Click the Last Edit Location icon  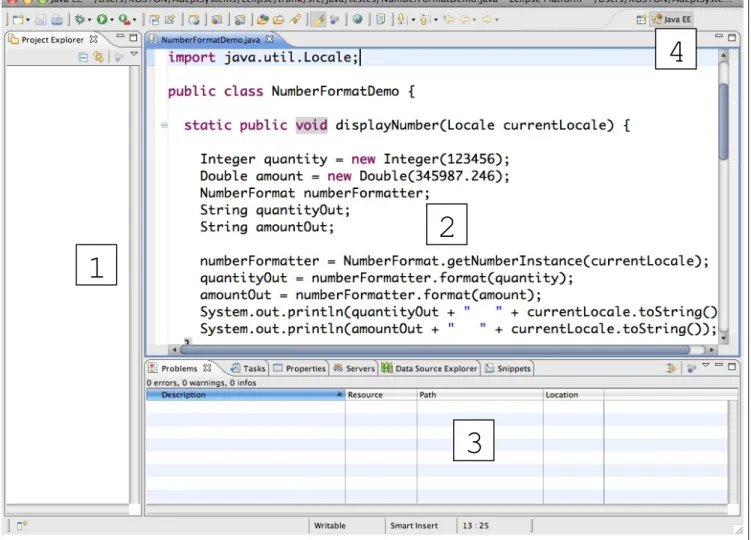point(449,20)
